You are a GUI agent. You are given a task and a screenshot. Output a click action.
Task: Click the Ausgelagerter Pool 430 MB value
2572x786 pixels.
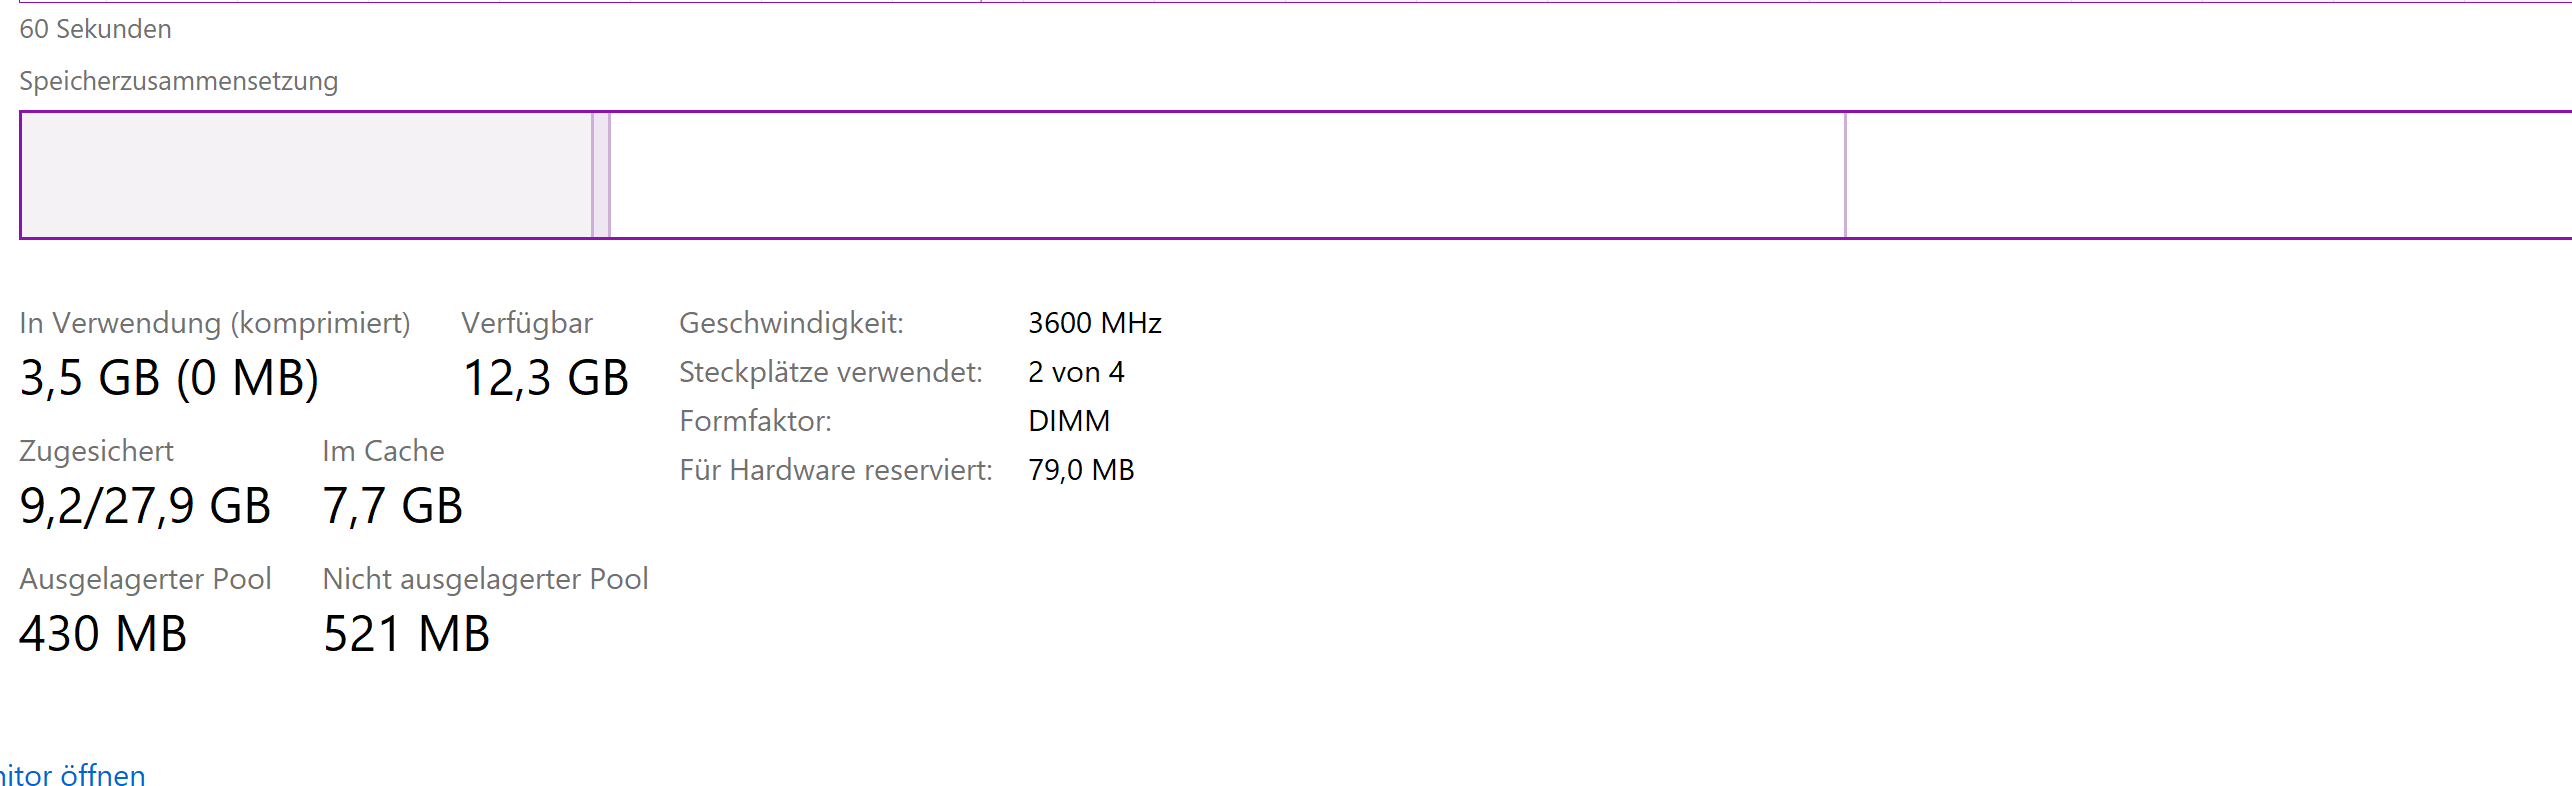pos(103,634)
